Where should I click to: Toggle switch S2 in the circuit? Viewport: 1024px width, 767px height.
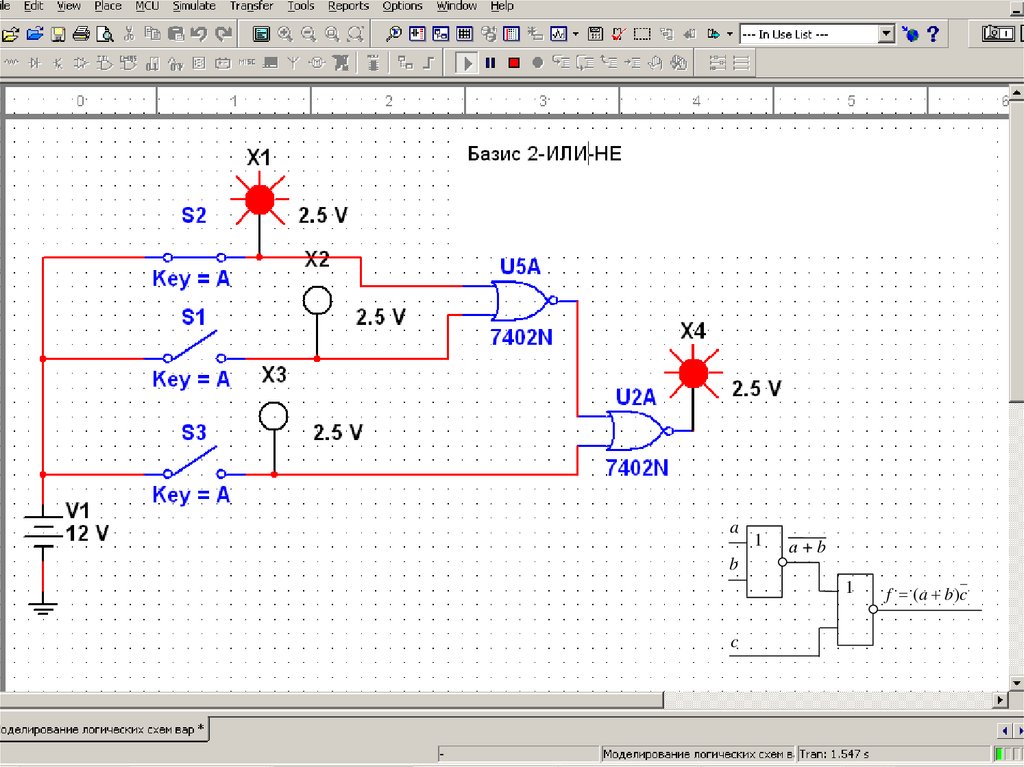195,256
